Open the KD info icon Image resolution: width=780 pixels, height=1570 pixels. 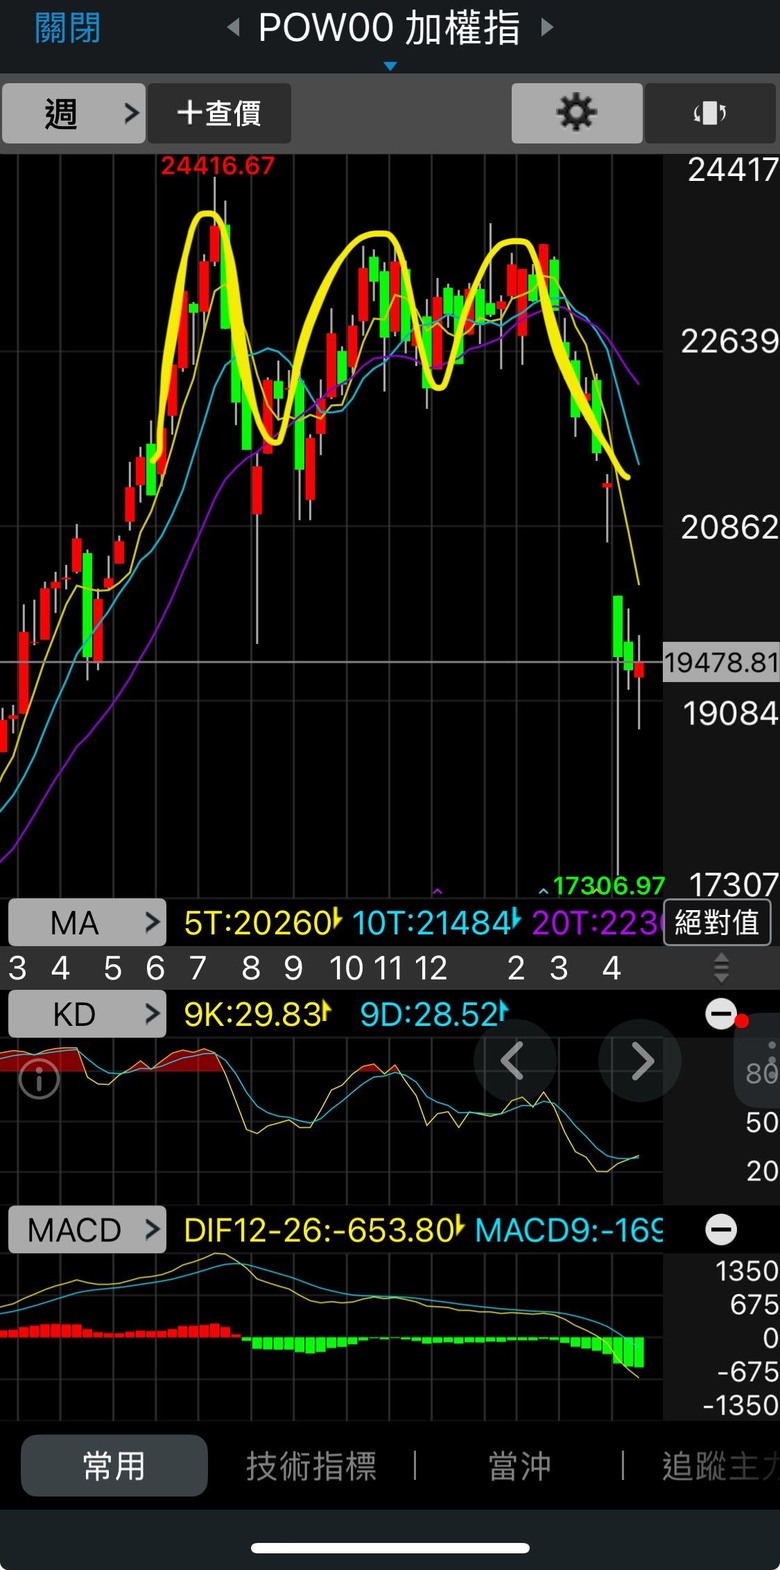(39, 1079)
